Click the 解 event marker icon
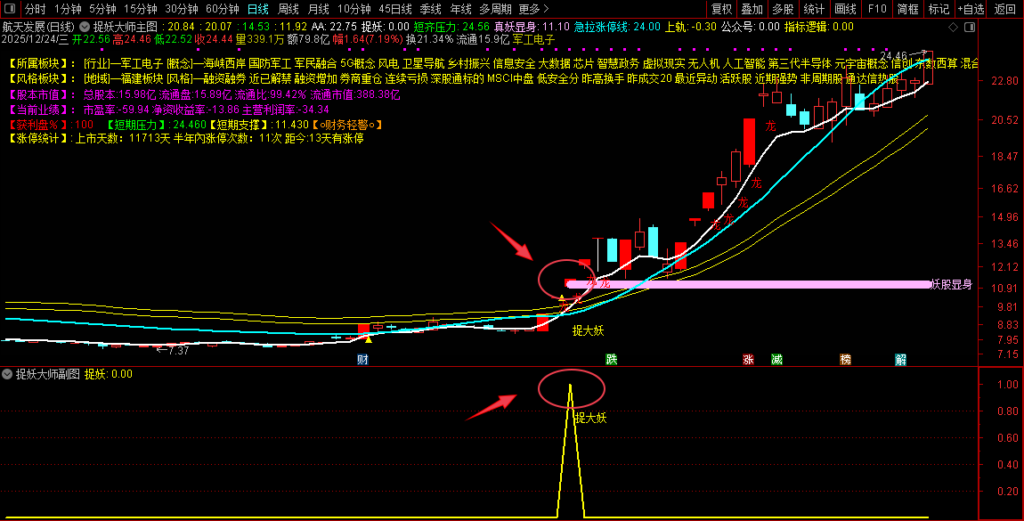This screenshot has width=1024, height=521. [901, 359]
